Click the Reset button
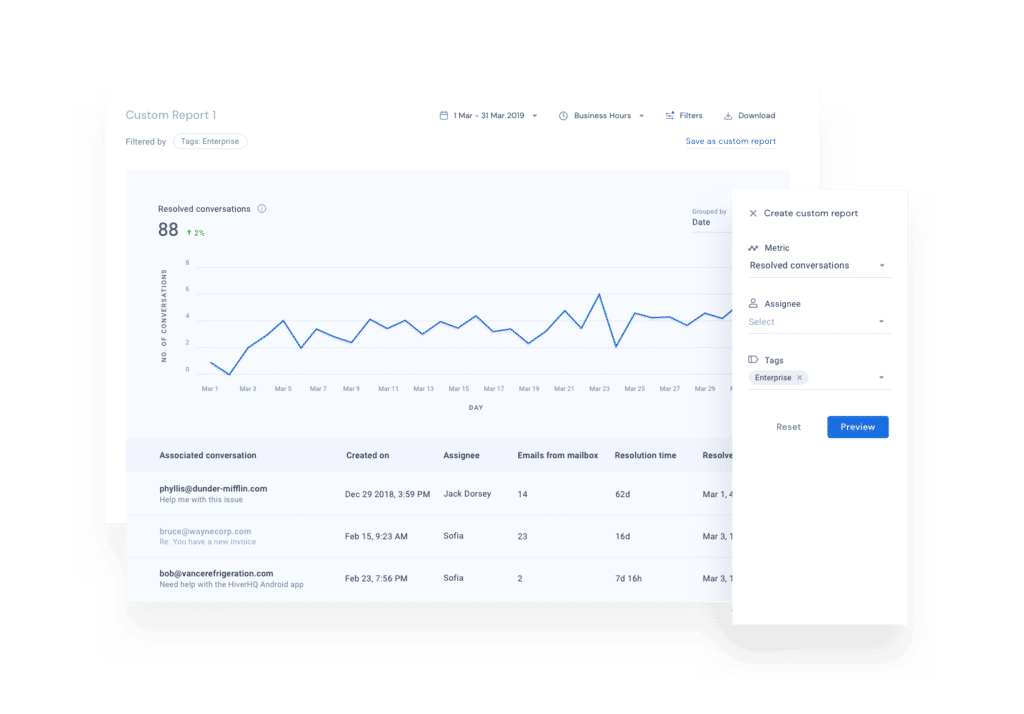1024x714 pixels. pos(788,427)
